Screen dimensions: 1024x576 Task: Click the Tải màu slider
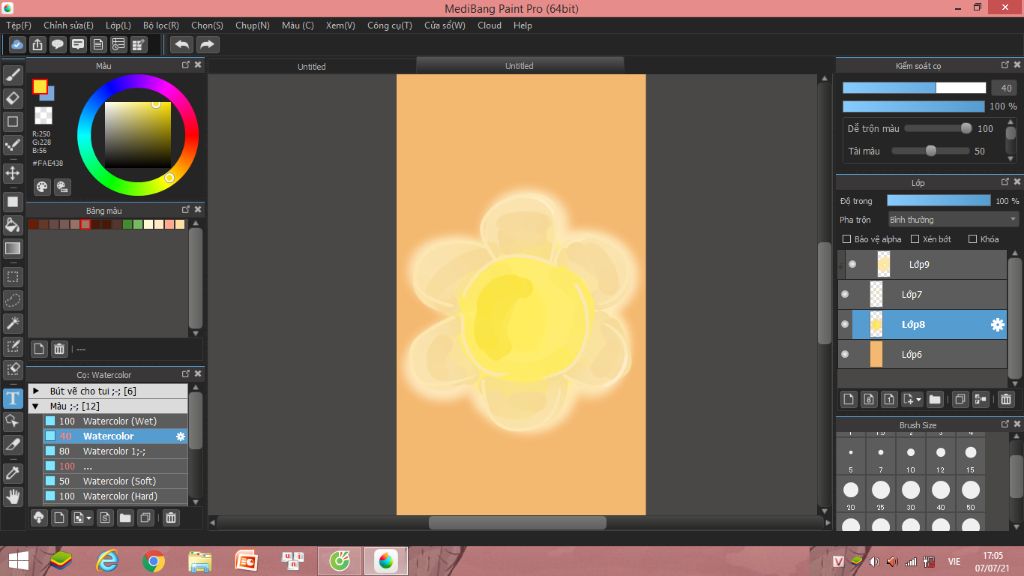click(931, 151)
